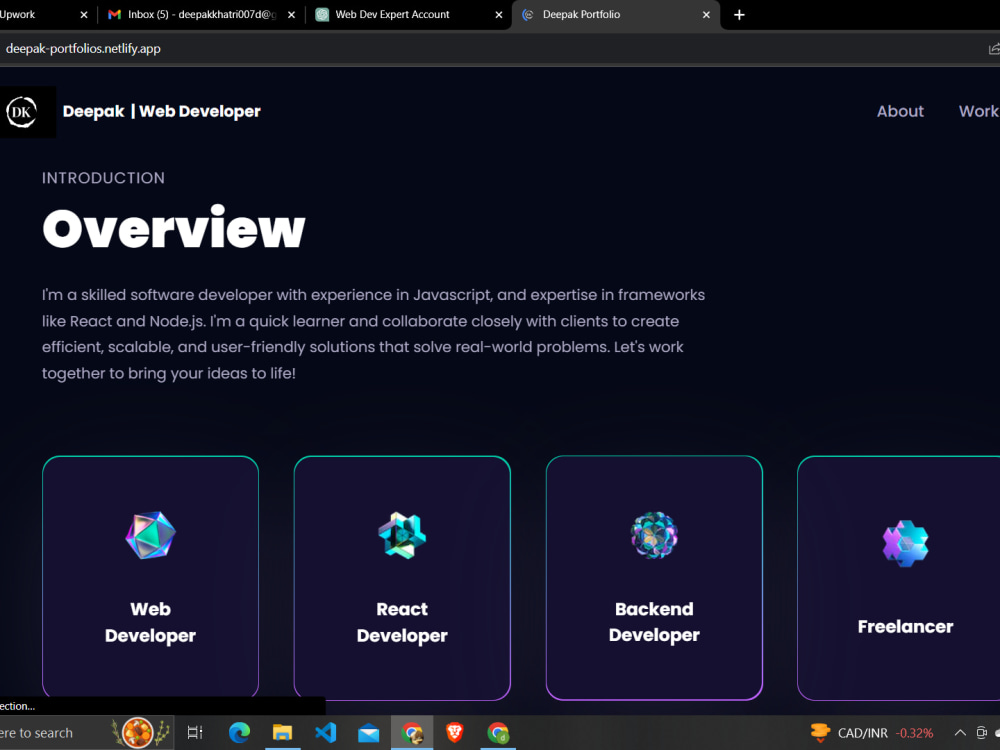Click the Work navigation link
The width and height of the screenshot is (1000, 750).
tap(978, 111)
